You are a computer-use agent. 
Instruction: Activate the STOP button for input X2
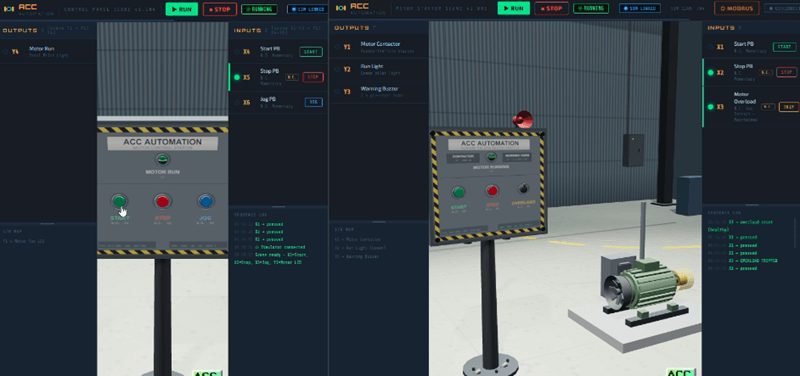[x=786, y=72]
